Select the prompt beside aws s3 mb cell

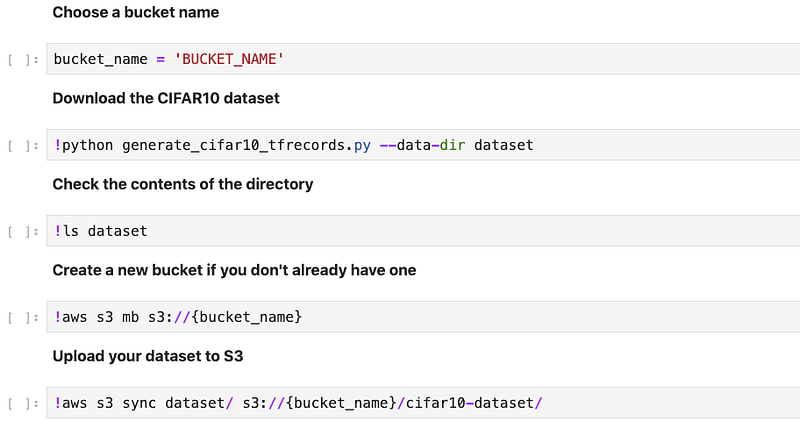pyautogui.click(x=23, y=318)
